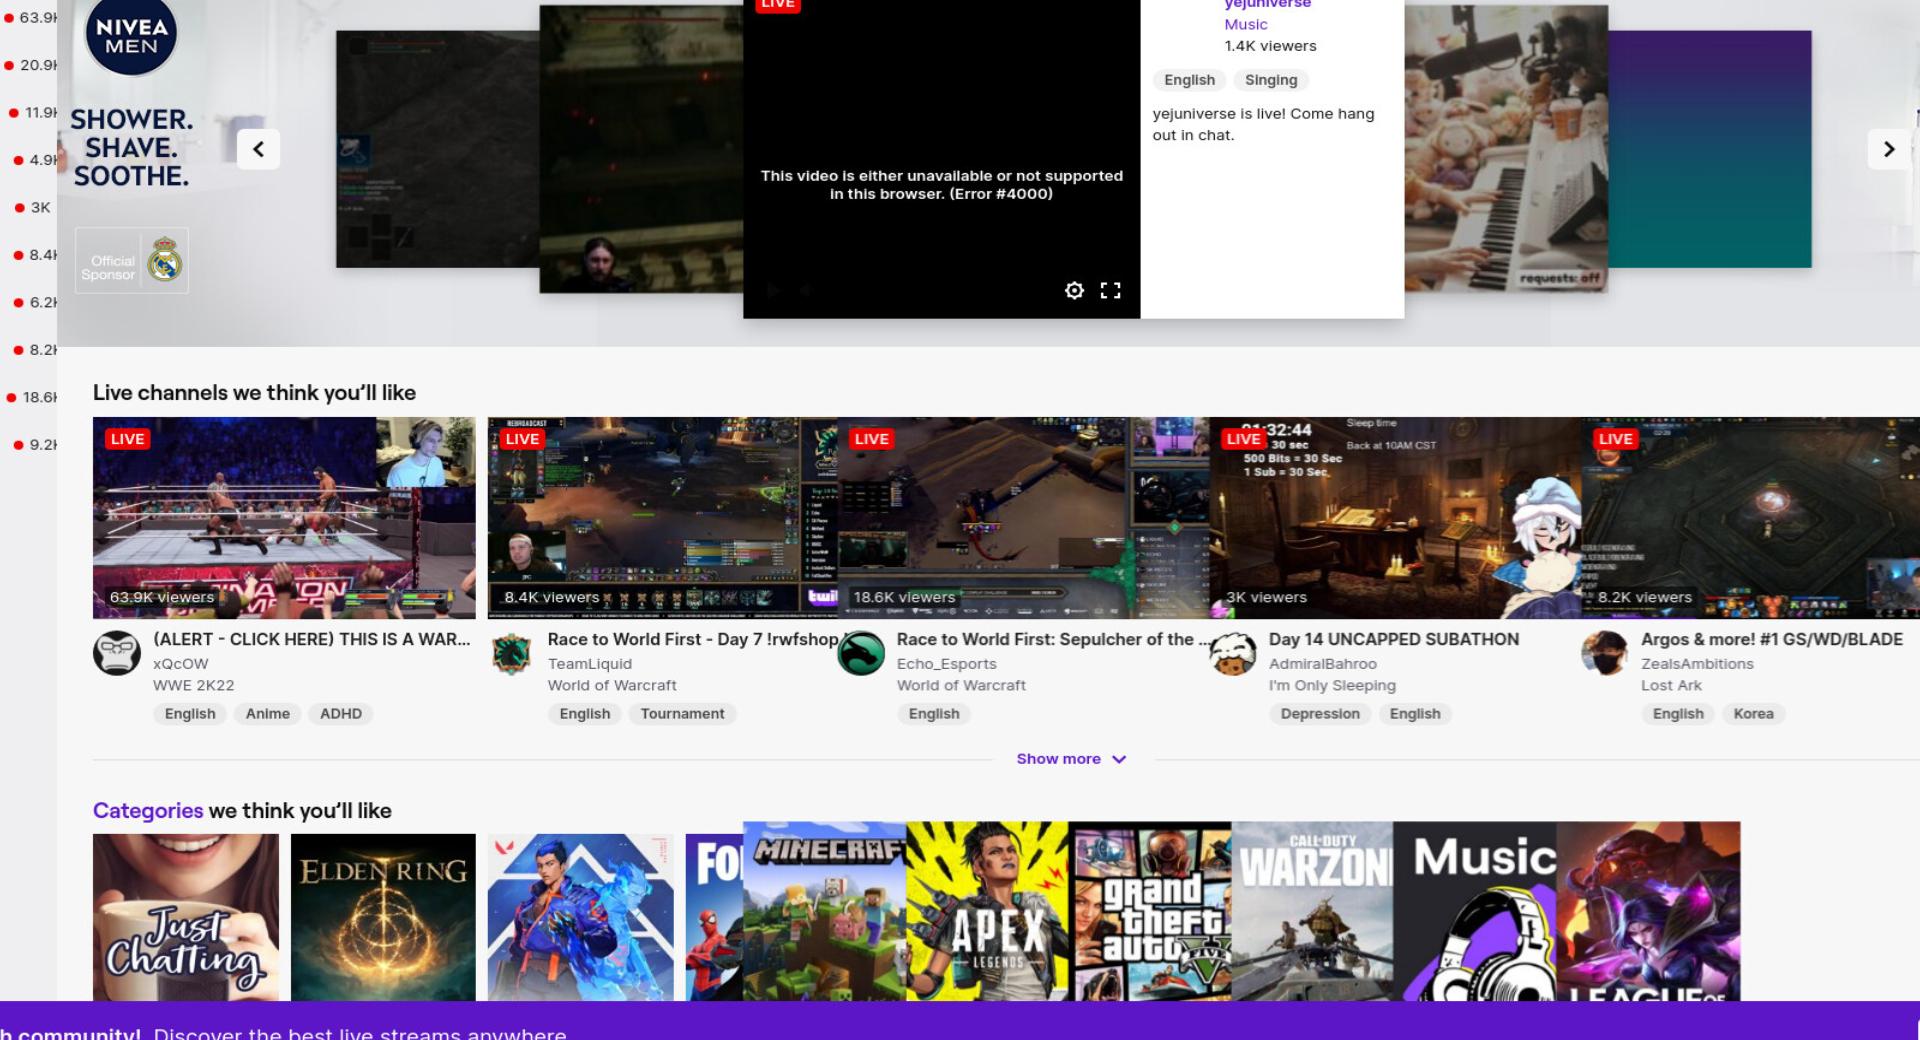Click the AdmiralBahroo channel name
Image resolution: width=1920 pixels, height=1040 pixels.
pyautogui.click(x=1323, y=664)
